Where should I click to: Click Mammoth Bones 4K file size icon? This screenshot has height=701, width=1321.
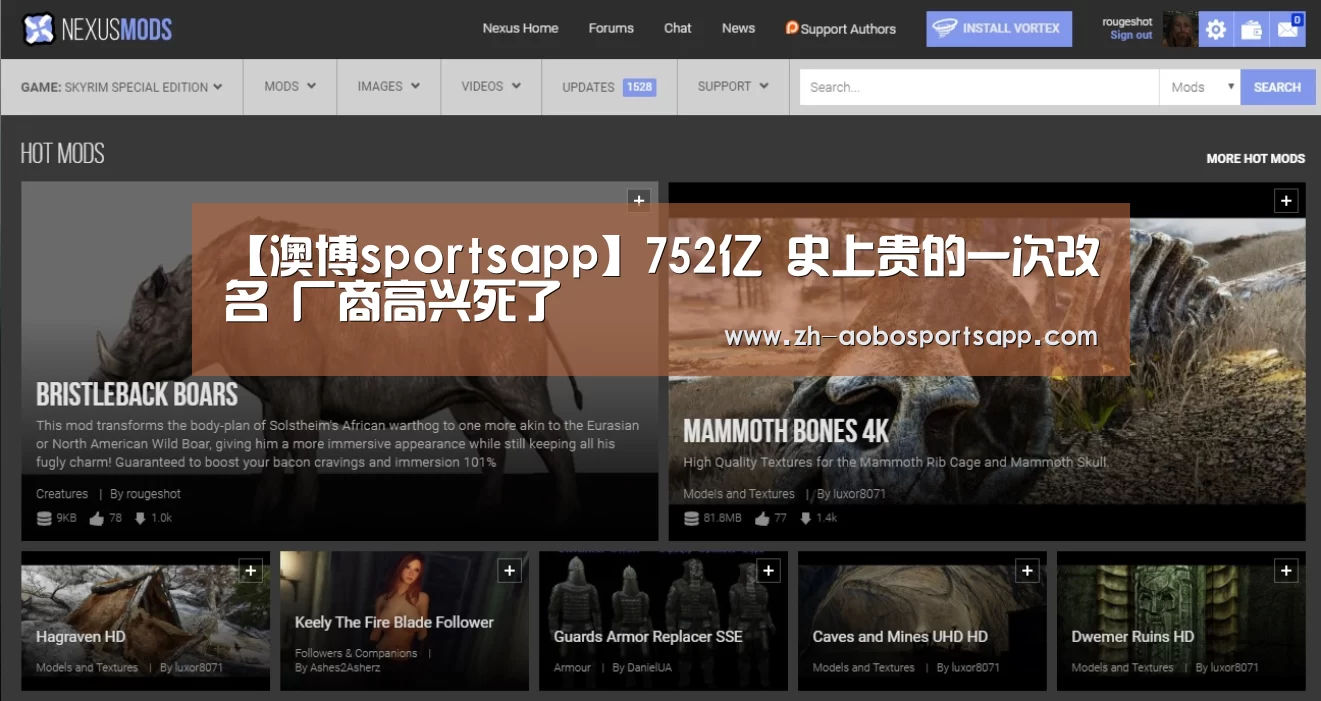[691, 518]
